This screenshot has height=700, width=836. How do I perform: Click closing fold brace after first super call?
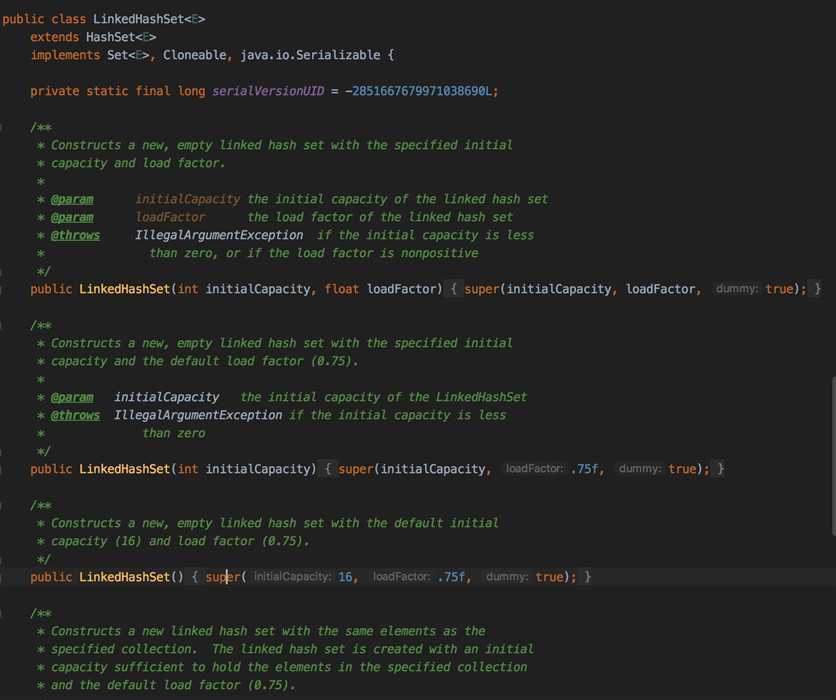point(817,289)
